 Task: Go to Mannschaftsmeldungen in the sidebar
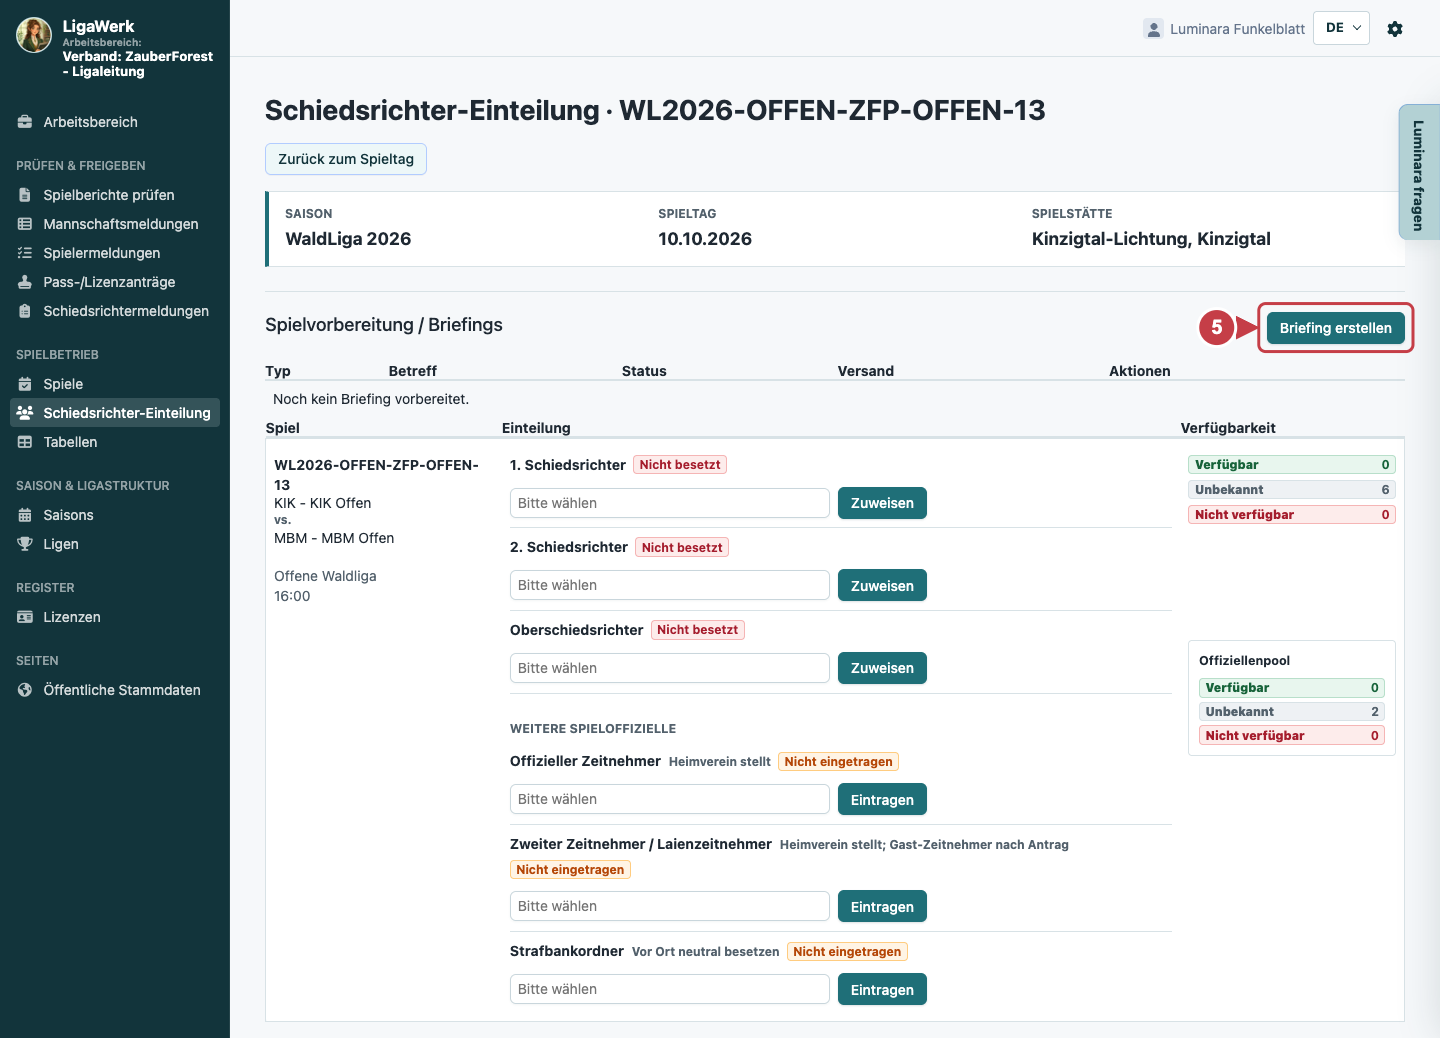(115, 224)
